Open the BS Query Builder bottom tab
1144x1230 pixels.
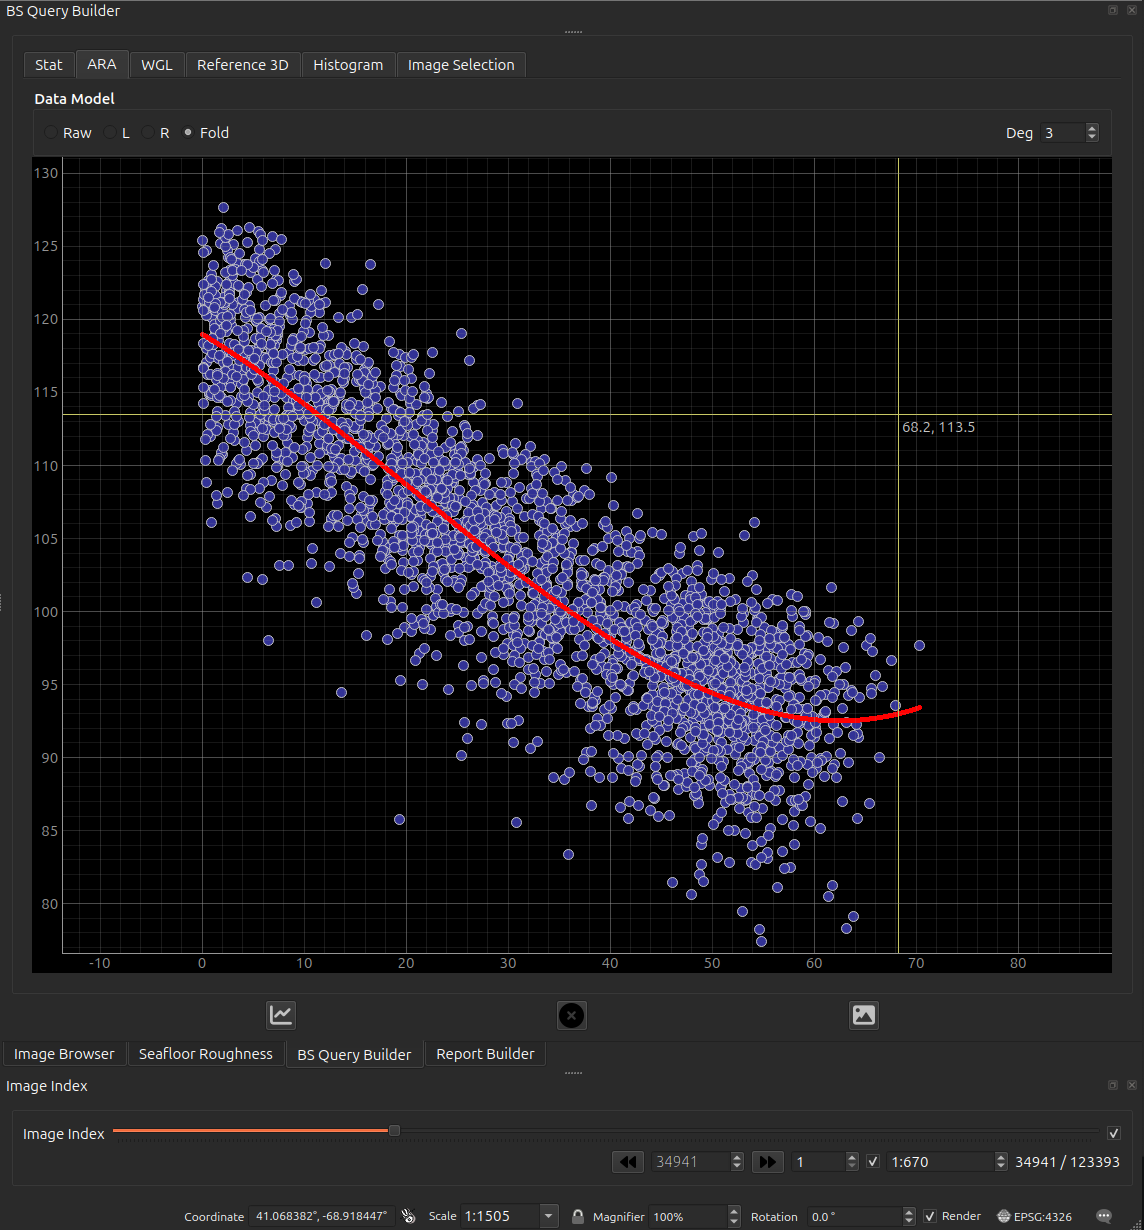tap(354, 1054)
